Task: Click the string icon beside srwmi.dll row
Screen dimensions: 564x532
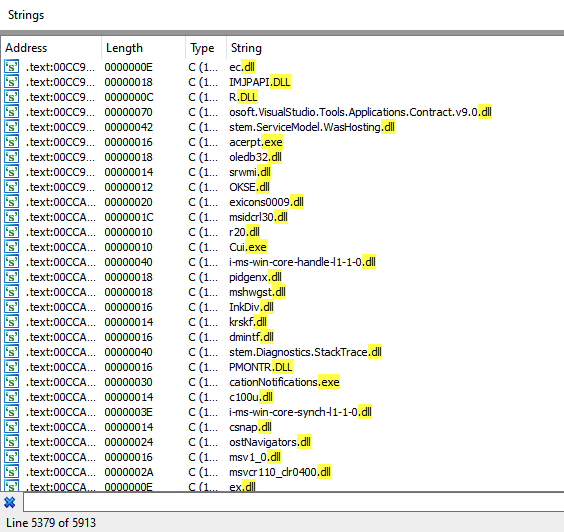Action: pyautogui.click(x=12, y=172)
